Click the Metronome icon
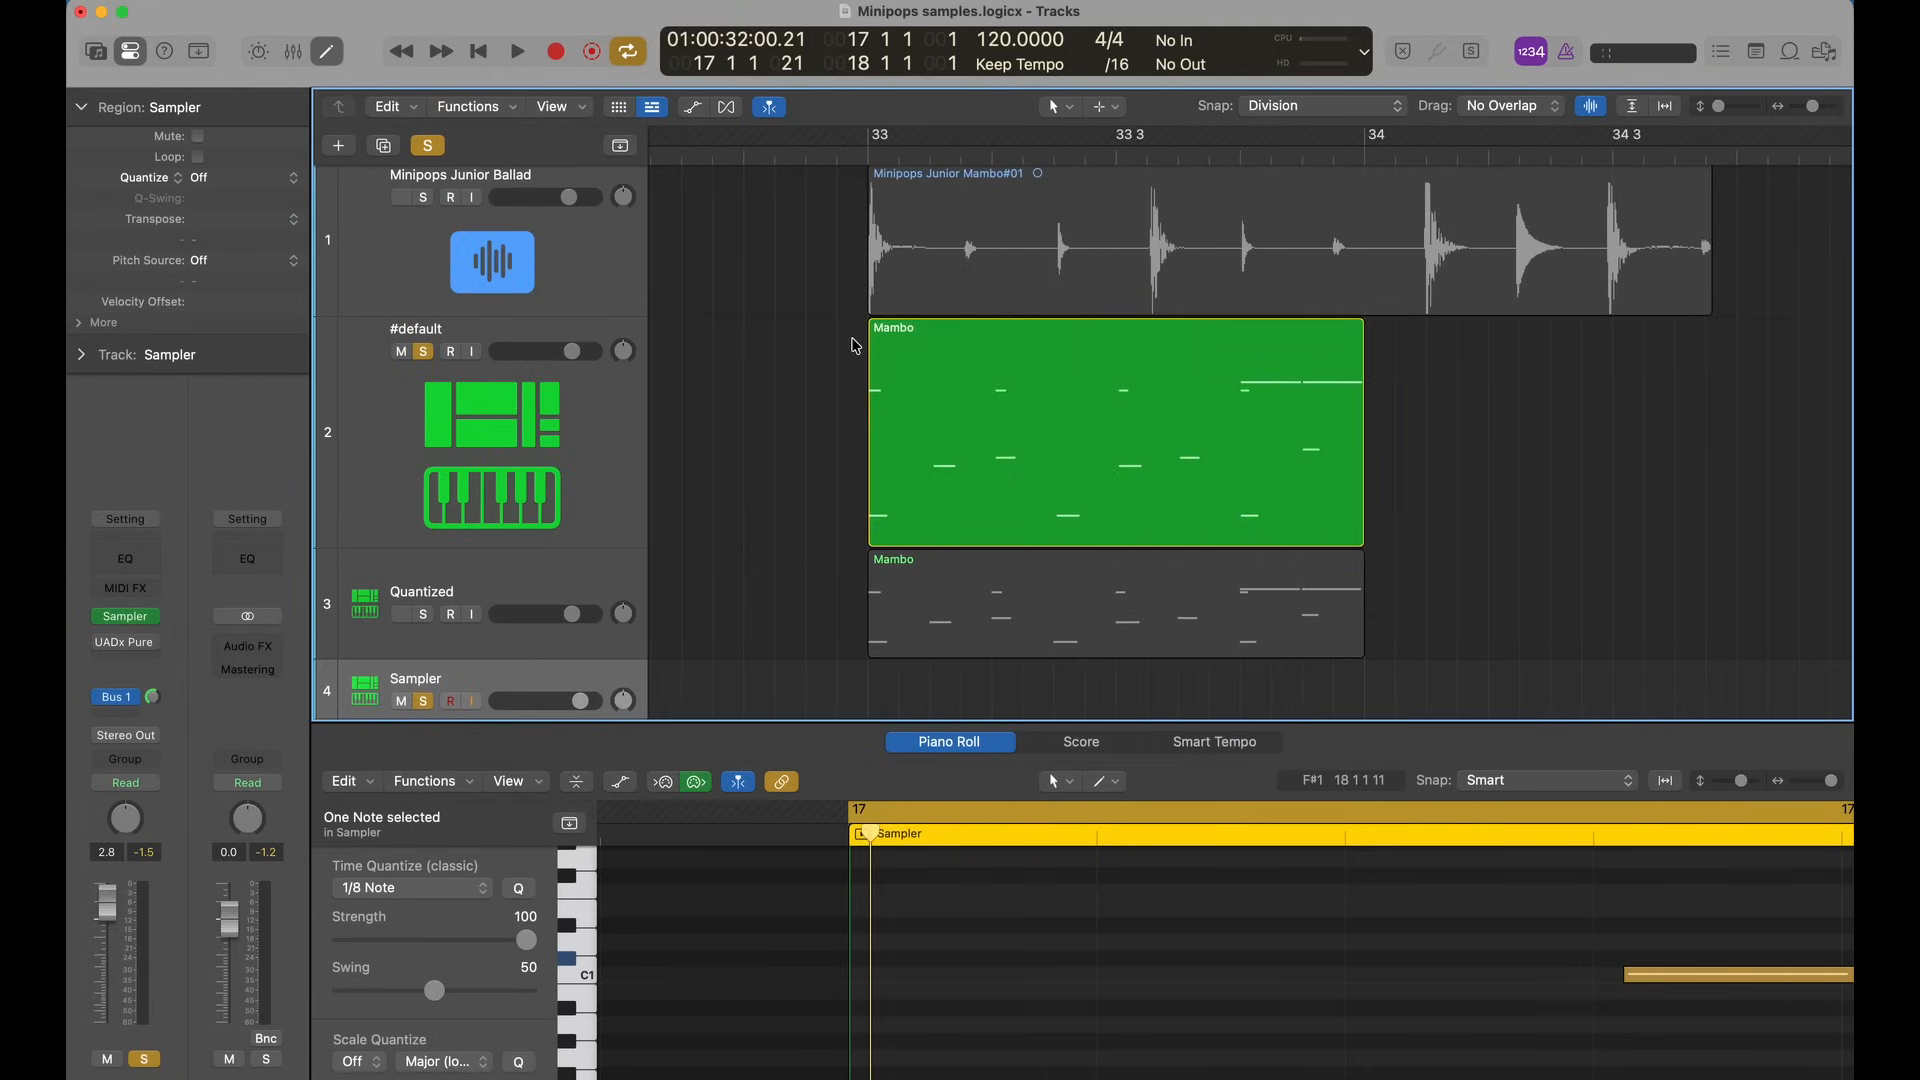1920x1080 pixels. click(x=1566, y=52)
